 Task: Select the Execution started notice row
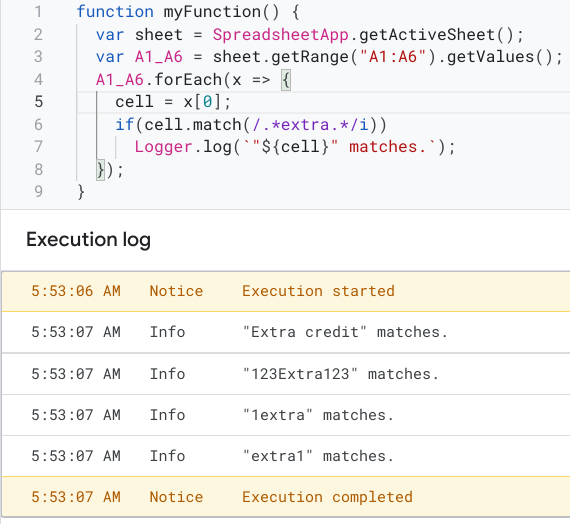coord(286,291)
